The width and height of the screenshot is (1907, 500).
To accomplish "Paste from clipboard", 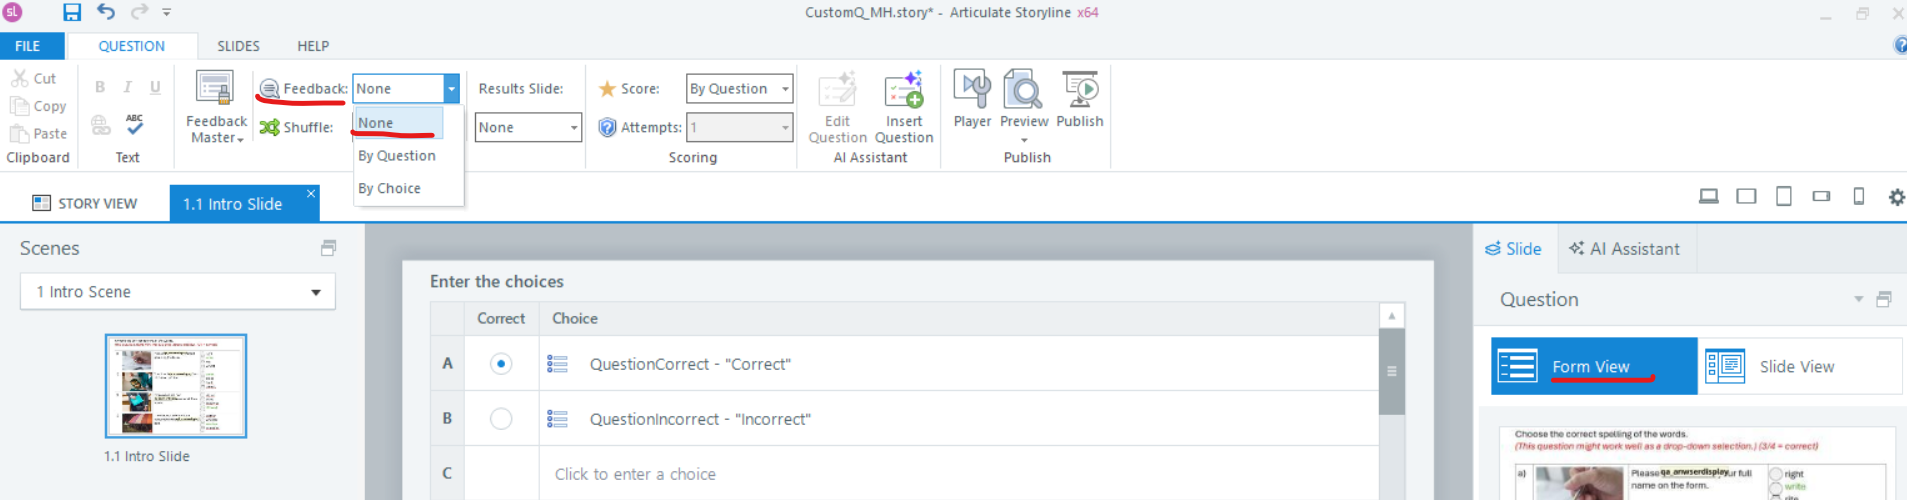I will [x=38, y=133].
